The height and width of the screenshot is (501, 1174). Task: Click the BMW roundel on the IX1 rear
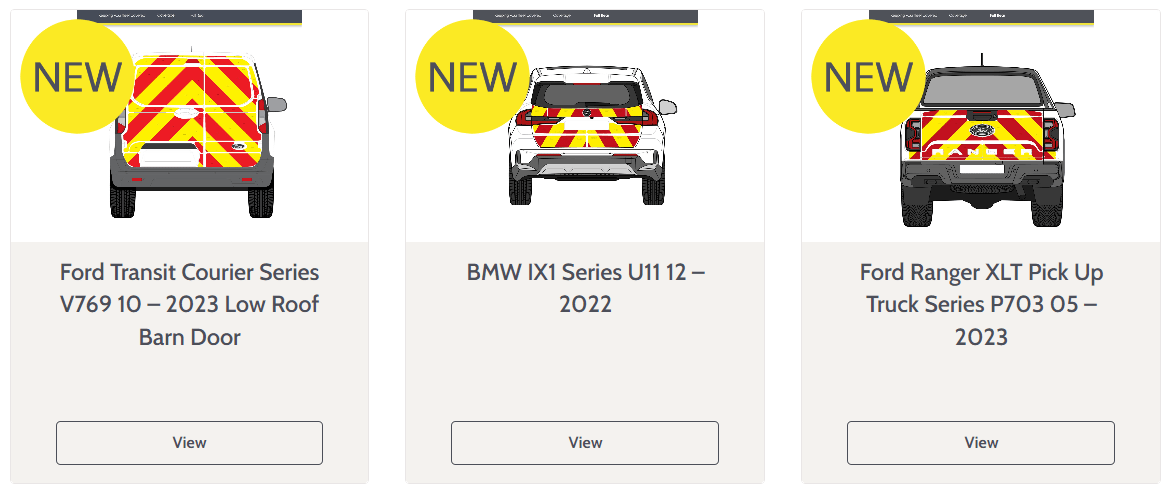point(587,113)
